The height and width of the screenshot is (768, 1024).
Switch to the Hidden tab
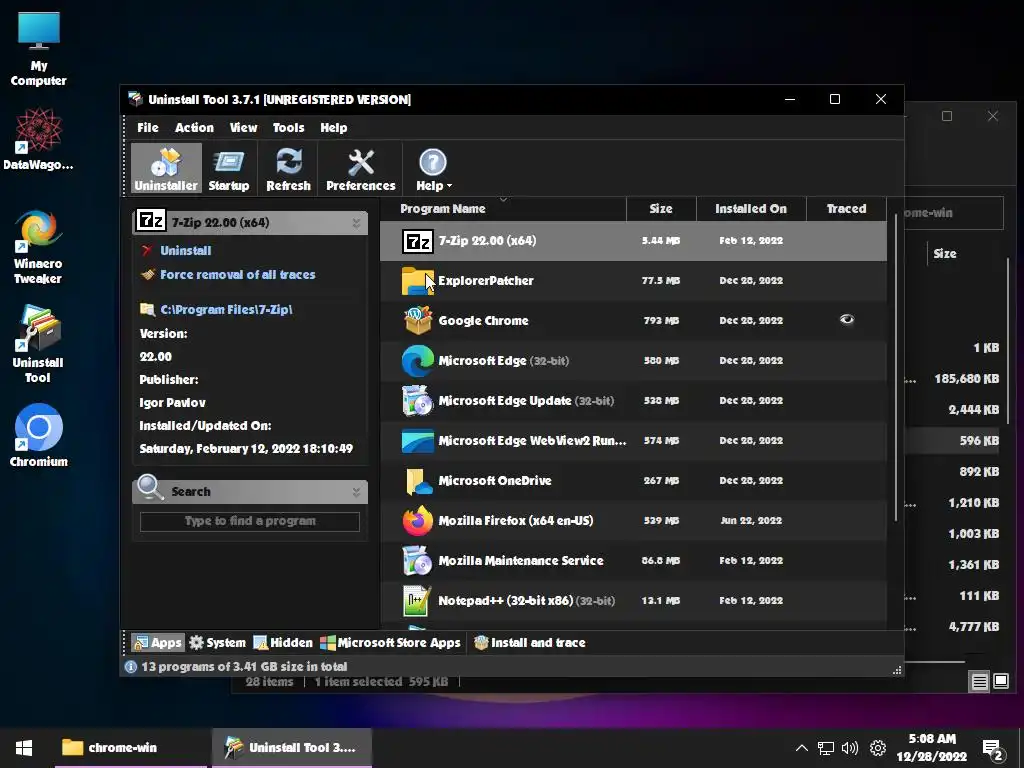(x=283, y=643)
